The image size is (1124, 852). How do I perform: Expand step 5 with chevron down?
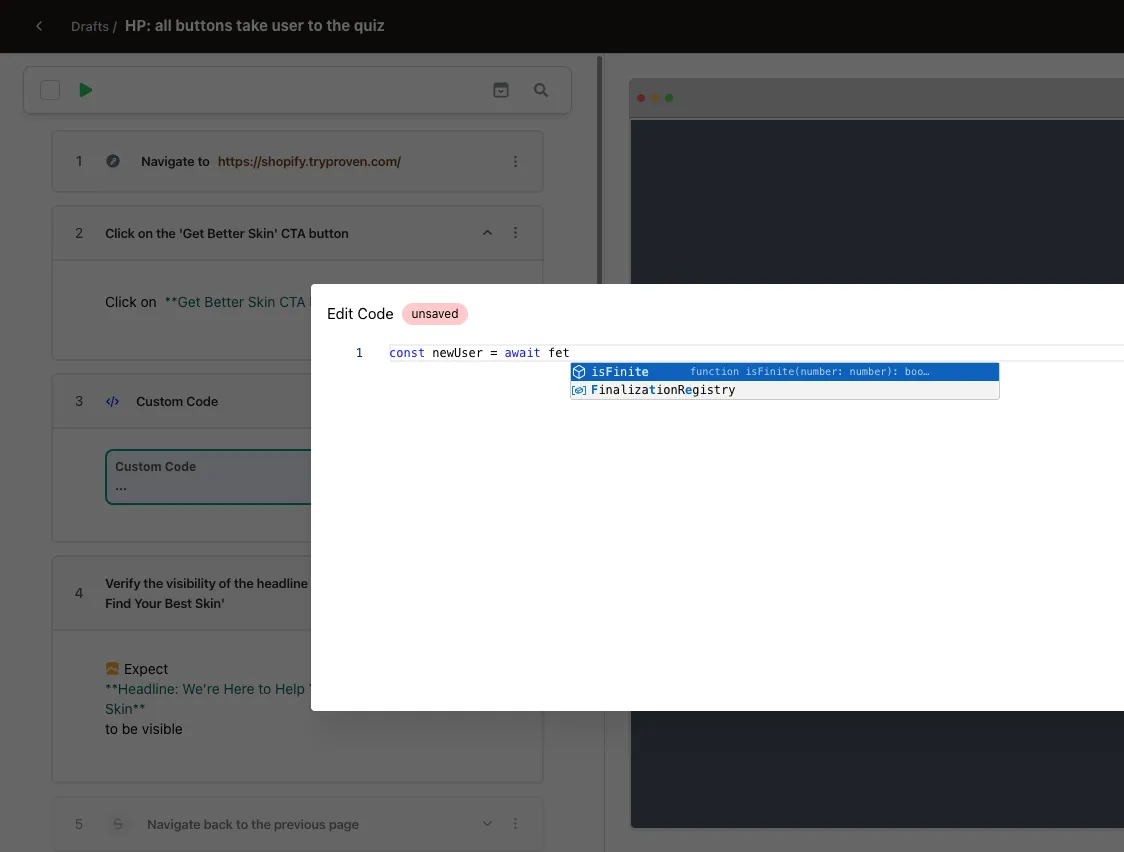(487, 824)
